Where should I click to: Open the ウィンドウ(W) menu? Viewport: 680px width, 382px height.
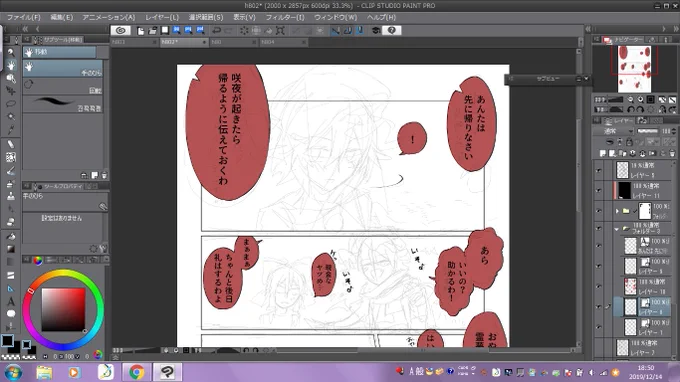pos(336,17)
